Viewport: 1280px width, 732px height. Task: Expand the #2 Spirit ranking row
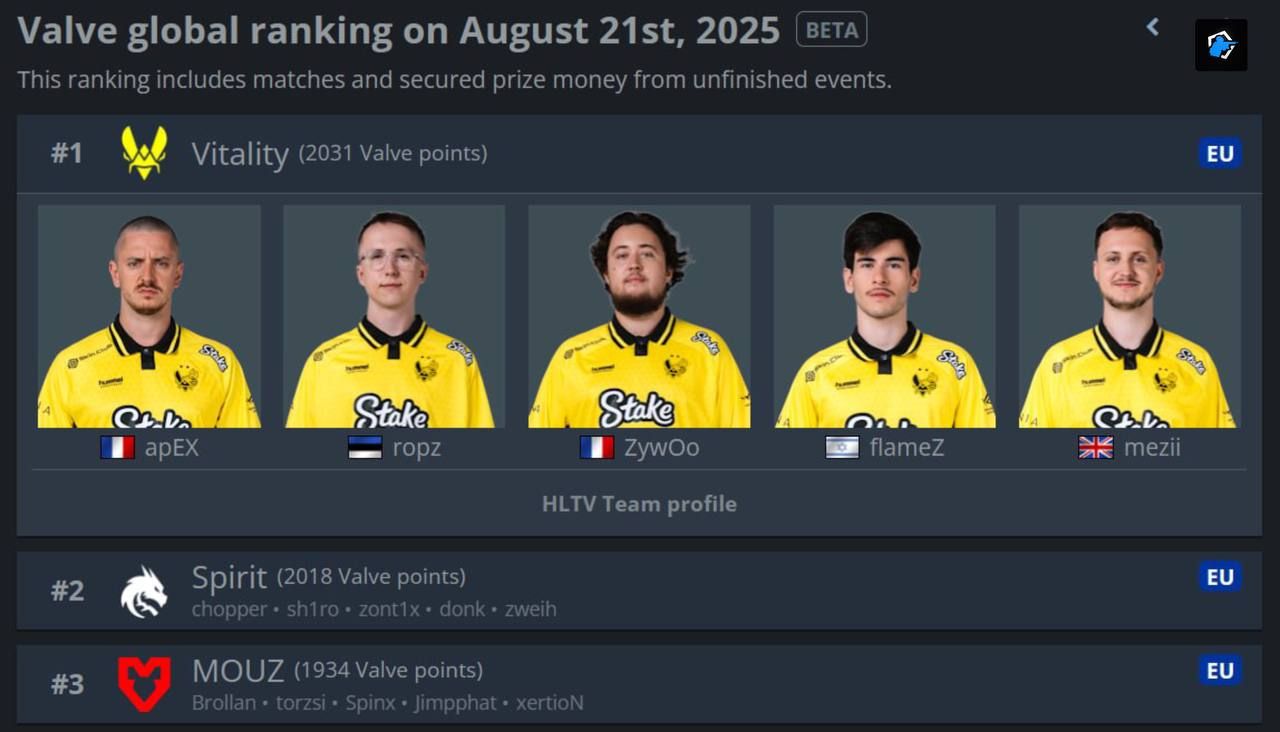click(639, 591)
